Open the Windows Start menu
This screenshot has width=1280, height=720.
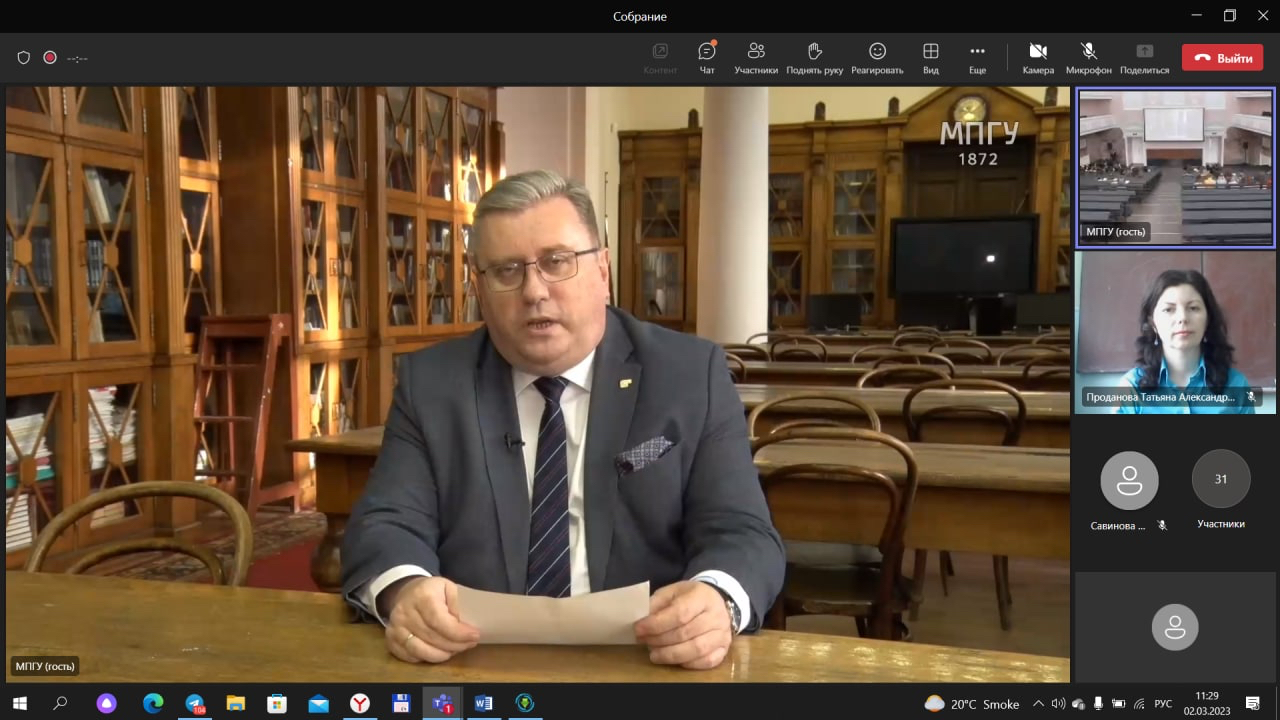[x=19, y=703]
